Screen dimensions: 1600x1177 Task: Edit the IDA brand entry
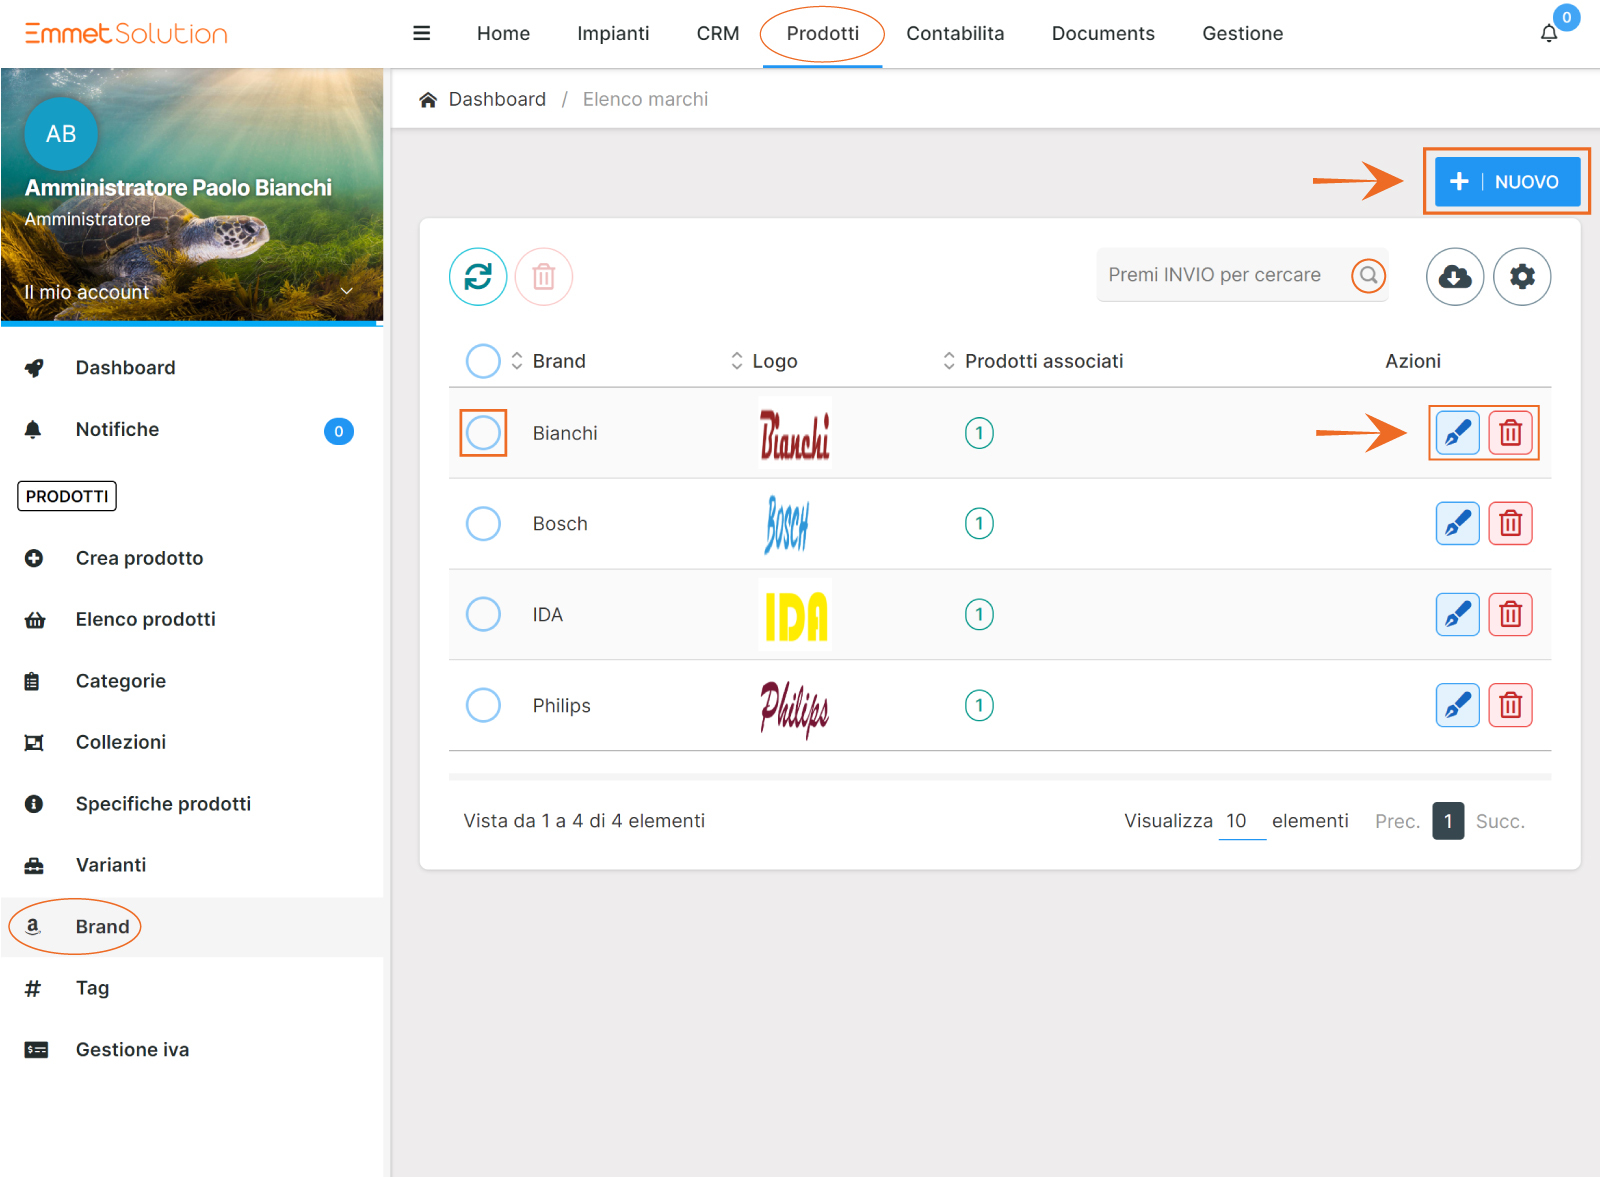(1457, 614)
